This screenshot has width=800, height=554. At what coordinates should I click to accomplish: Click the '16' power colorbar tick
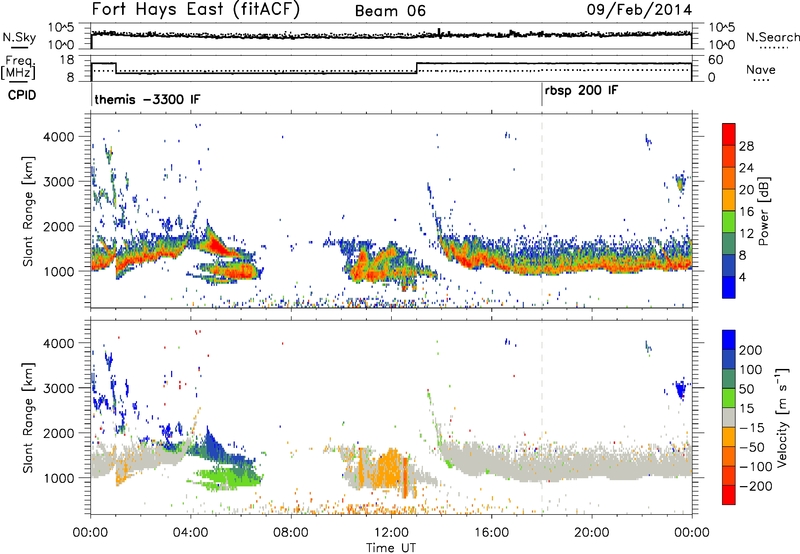coord(746,211)
